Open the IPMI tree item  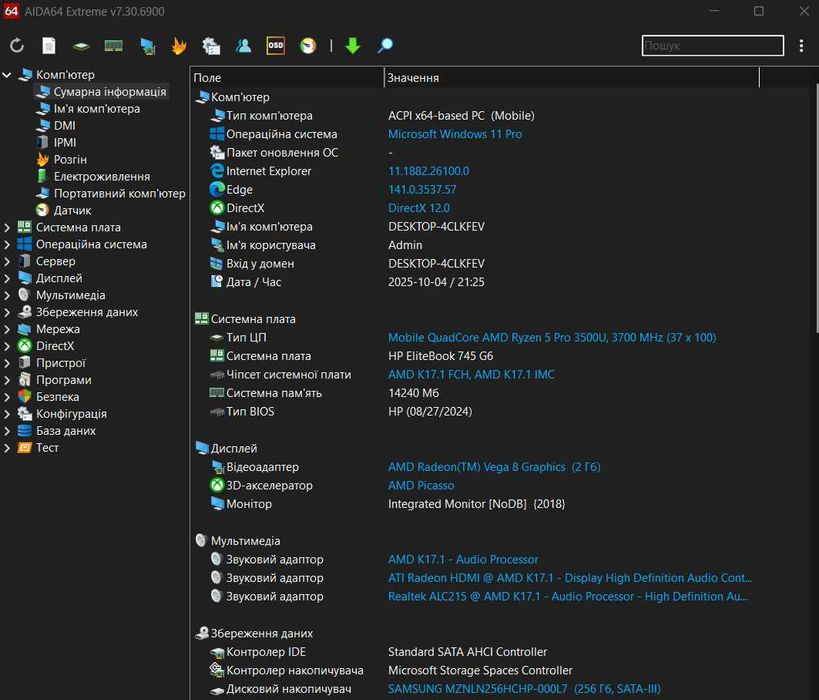(x=65, y=143)
